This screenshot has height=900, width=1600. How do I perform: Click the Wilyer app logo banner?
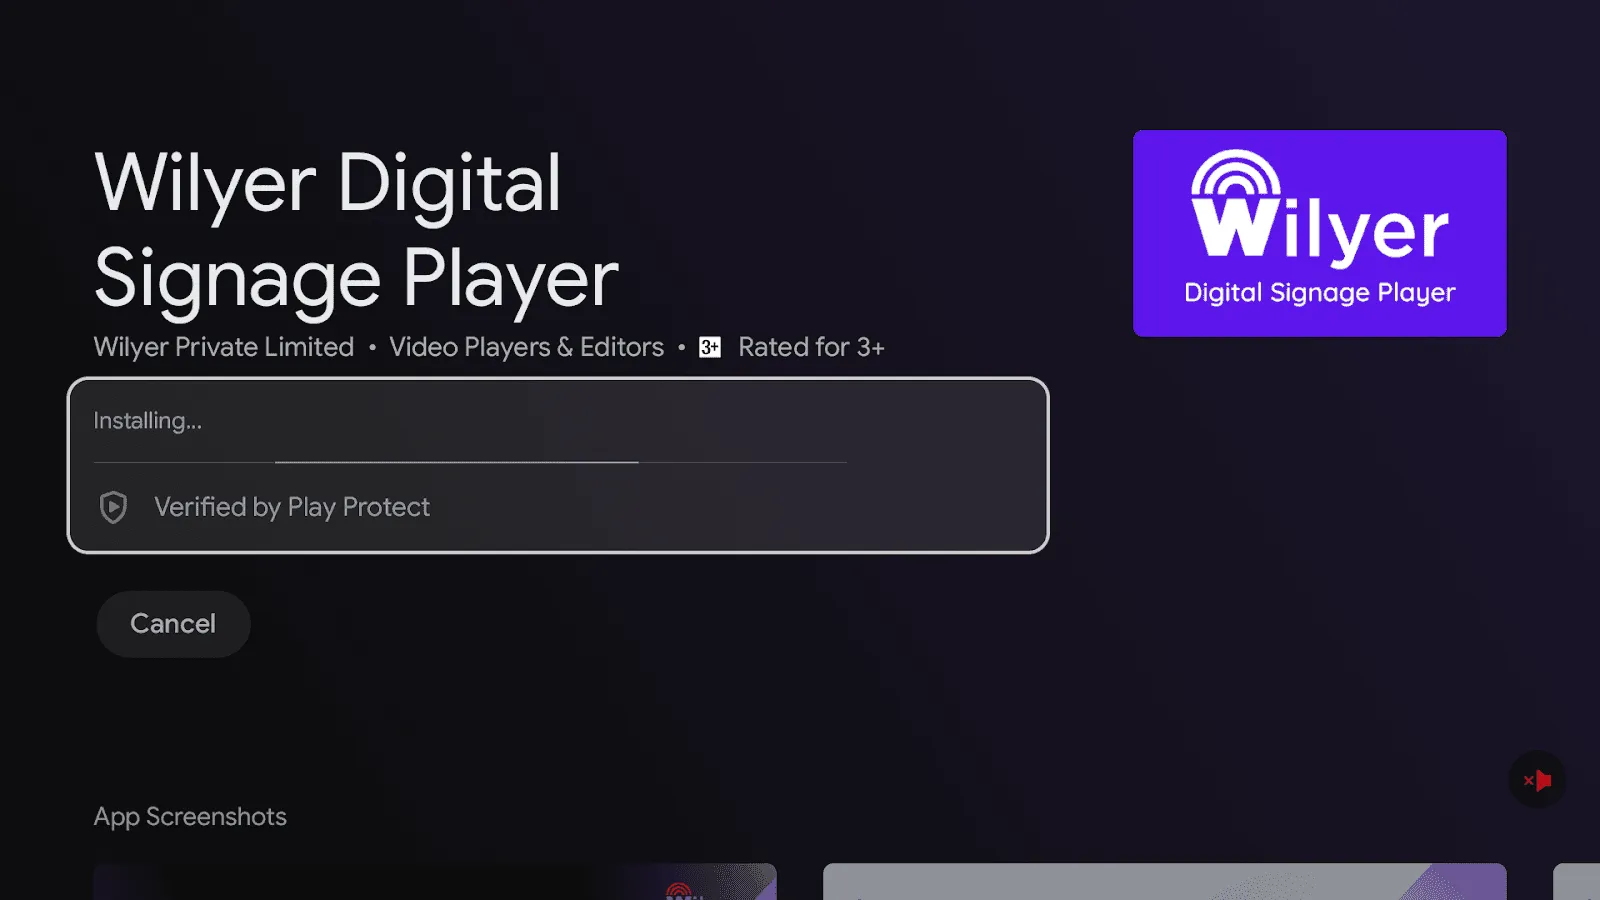click(x=1319, y=233)
